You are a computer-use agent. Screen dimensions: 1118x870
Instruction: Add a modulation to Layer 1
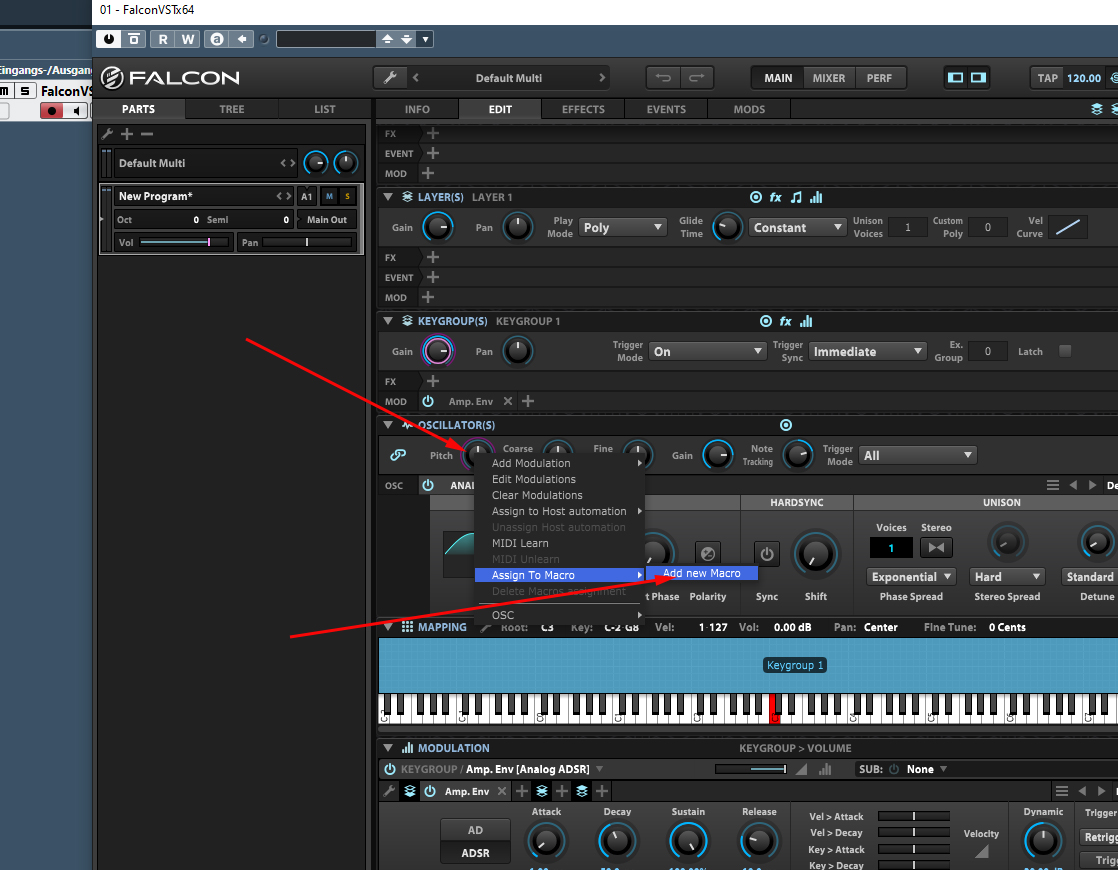pos(428,297)
